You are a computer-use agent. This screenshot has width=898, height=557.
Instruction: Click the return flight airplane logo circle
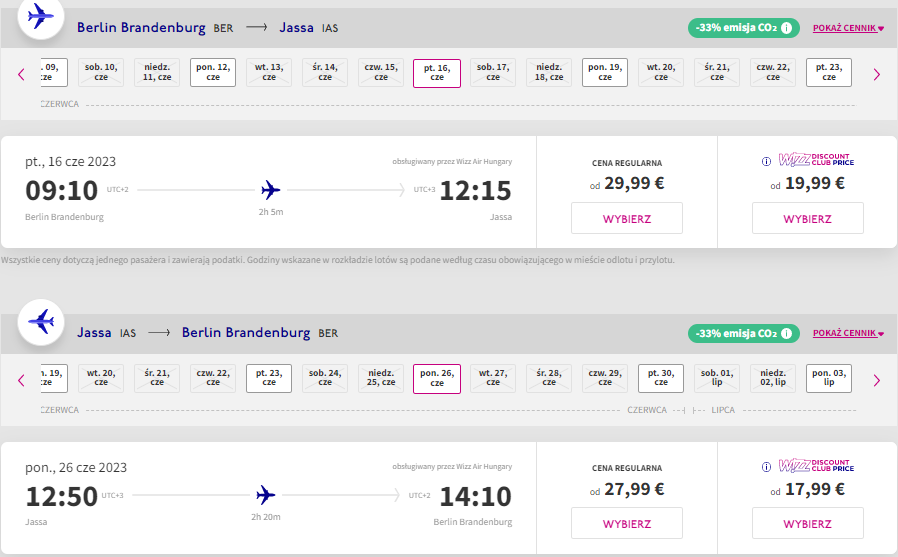tap(41, 322)
